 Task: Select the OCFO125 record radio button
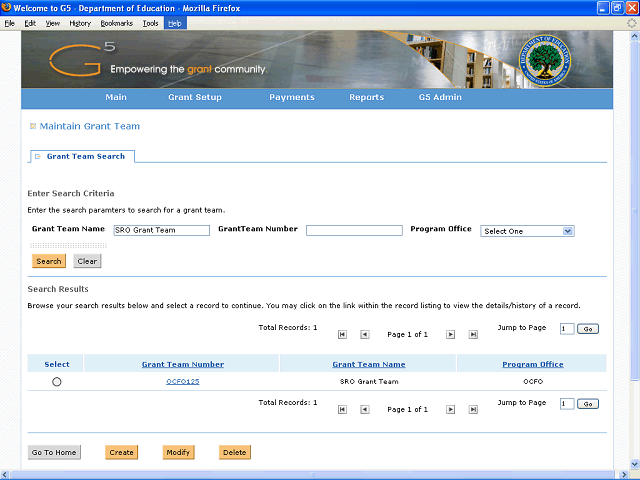point(56,382)
